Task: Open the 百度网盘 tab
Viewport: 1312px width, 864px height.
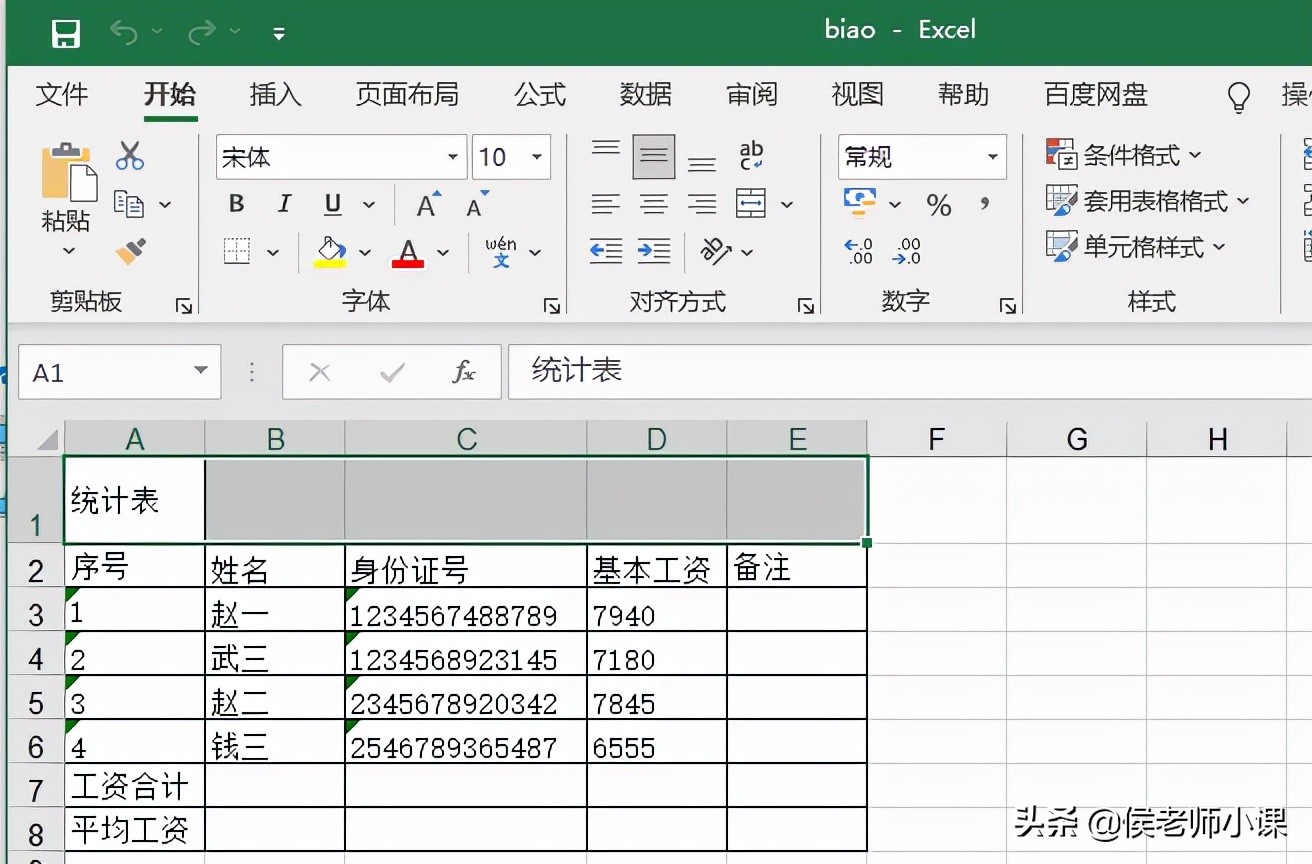Action: click(1096, 95)
